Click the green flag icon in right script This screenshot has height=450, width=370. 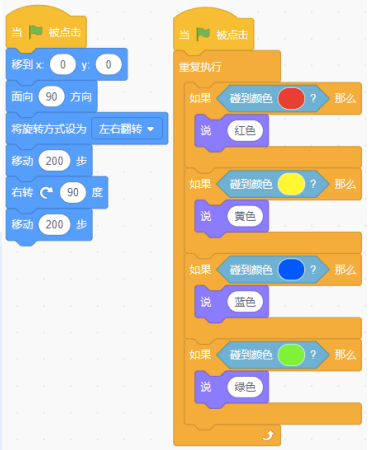coord(203,34)
